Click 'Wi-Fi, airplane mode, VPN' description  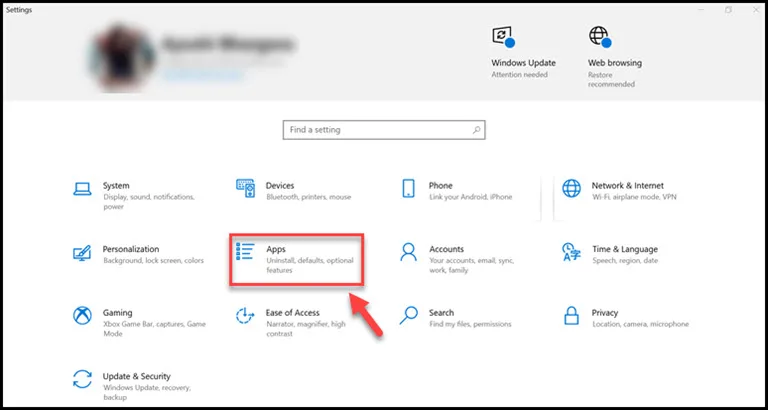tap(634, 197)
